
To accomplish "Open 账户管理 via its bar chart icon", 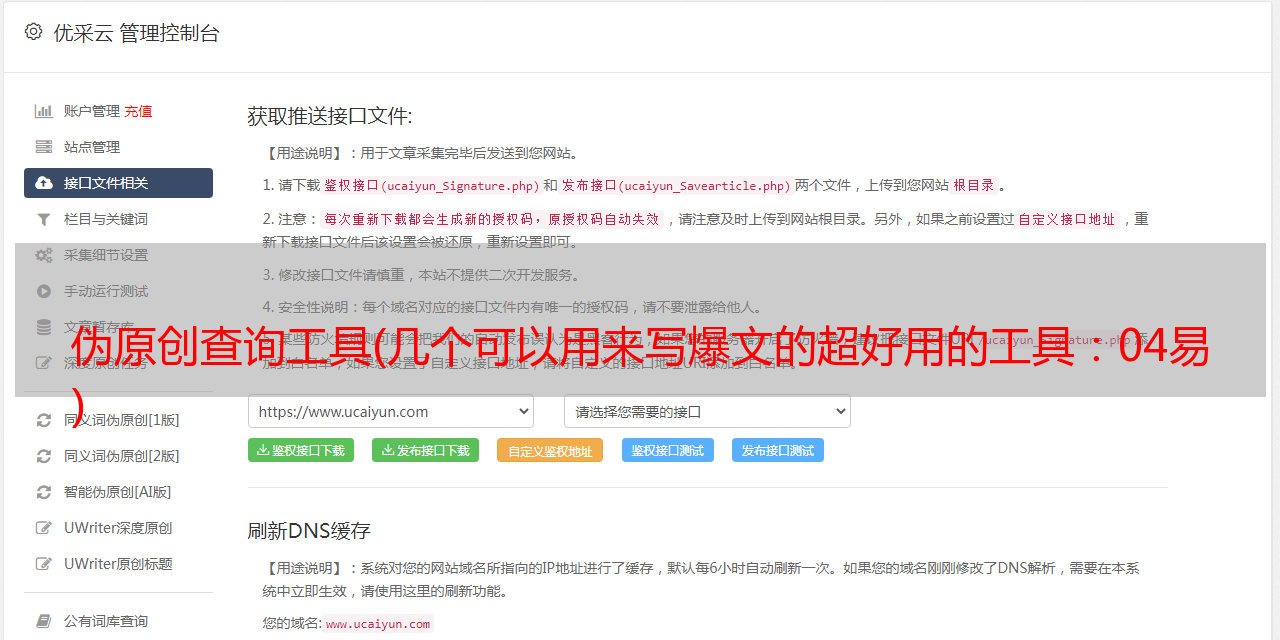I will pyautogui.click(x=43, y=111).
